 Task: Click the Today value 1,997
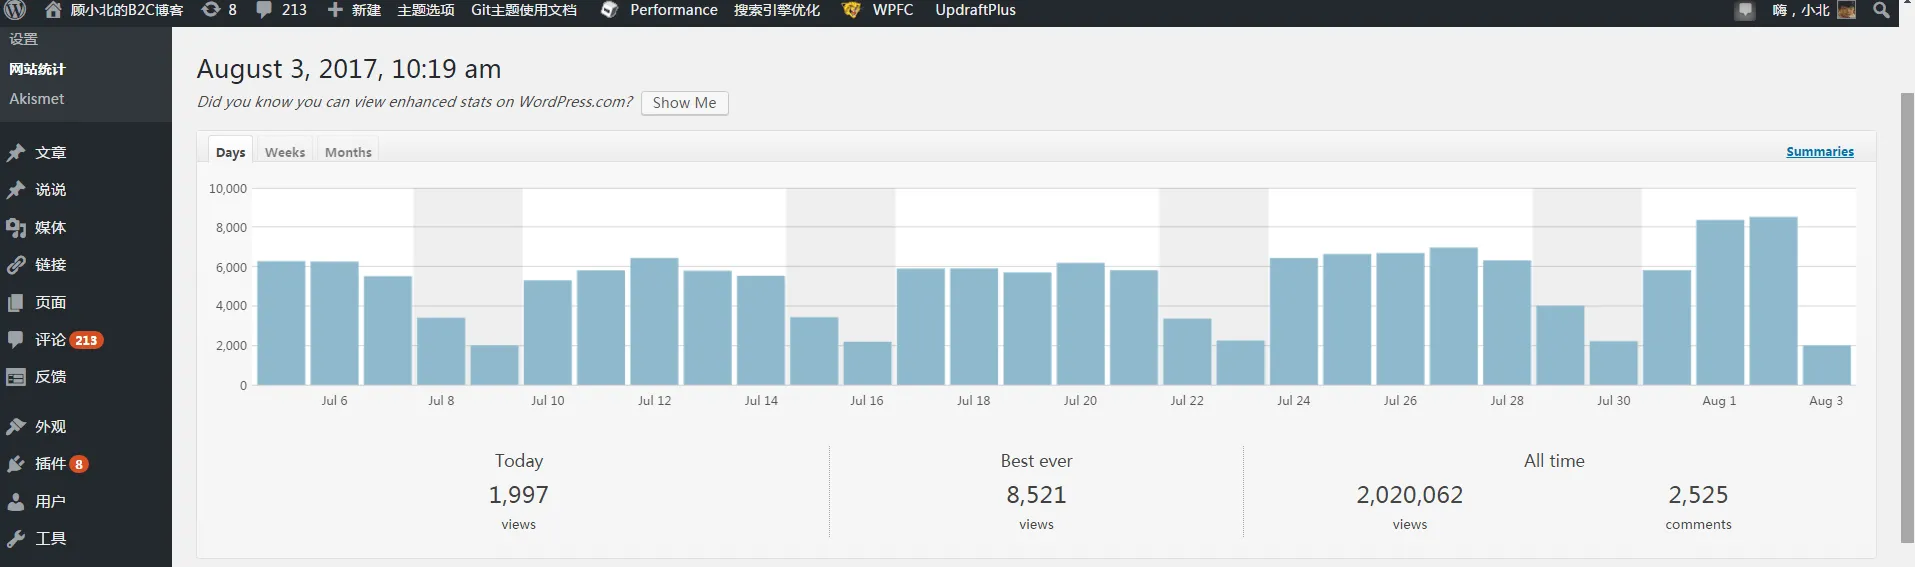tap(518, 495)
